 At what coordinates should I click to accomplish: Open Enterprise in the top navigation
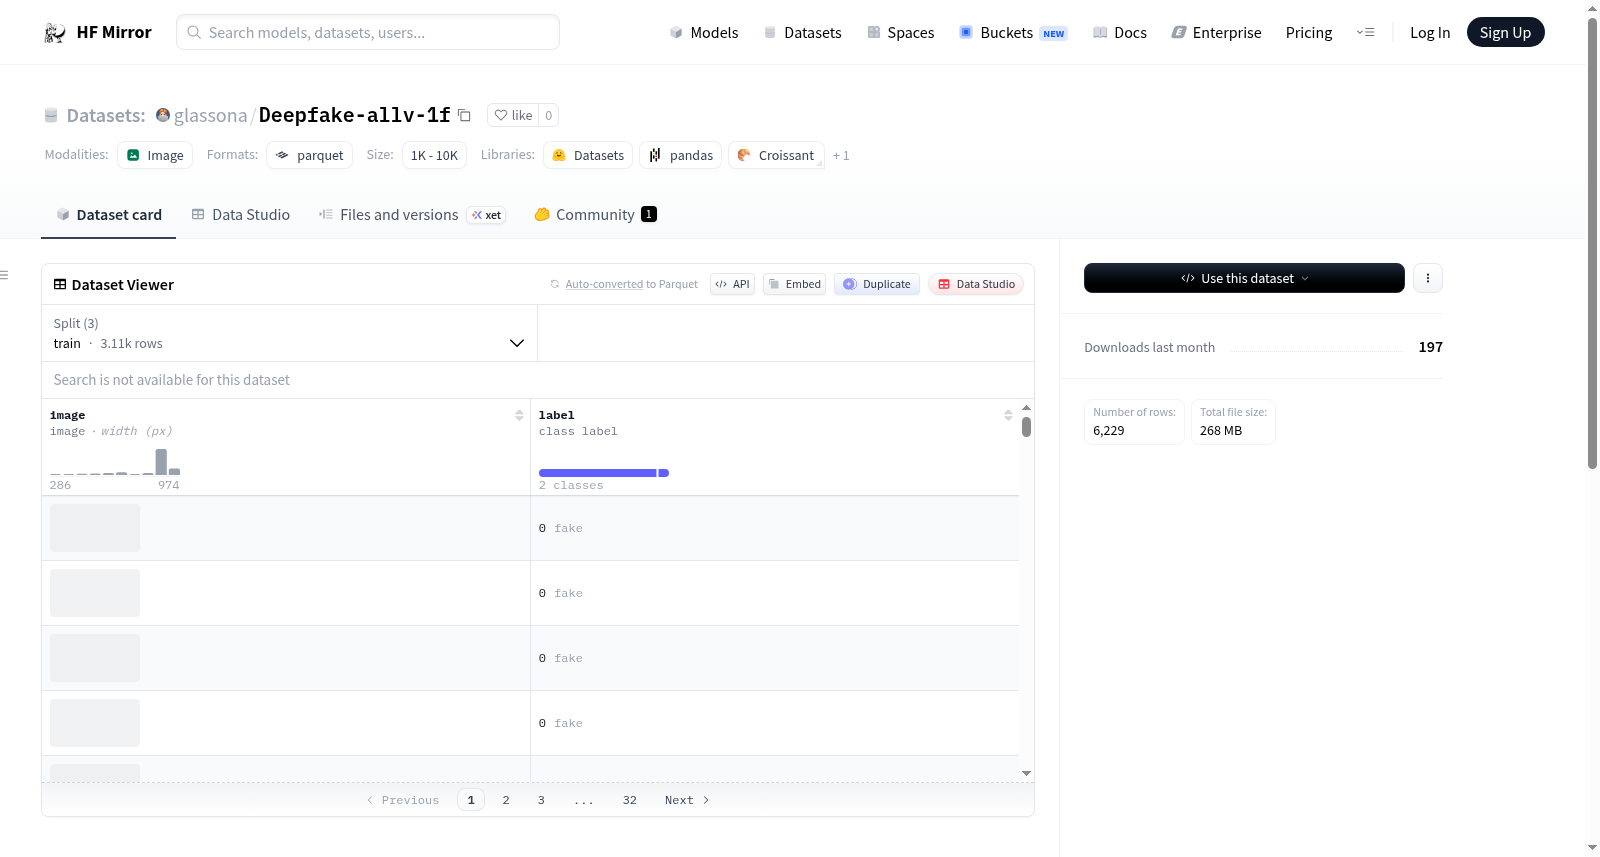[1216, 33]
